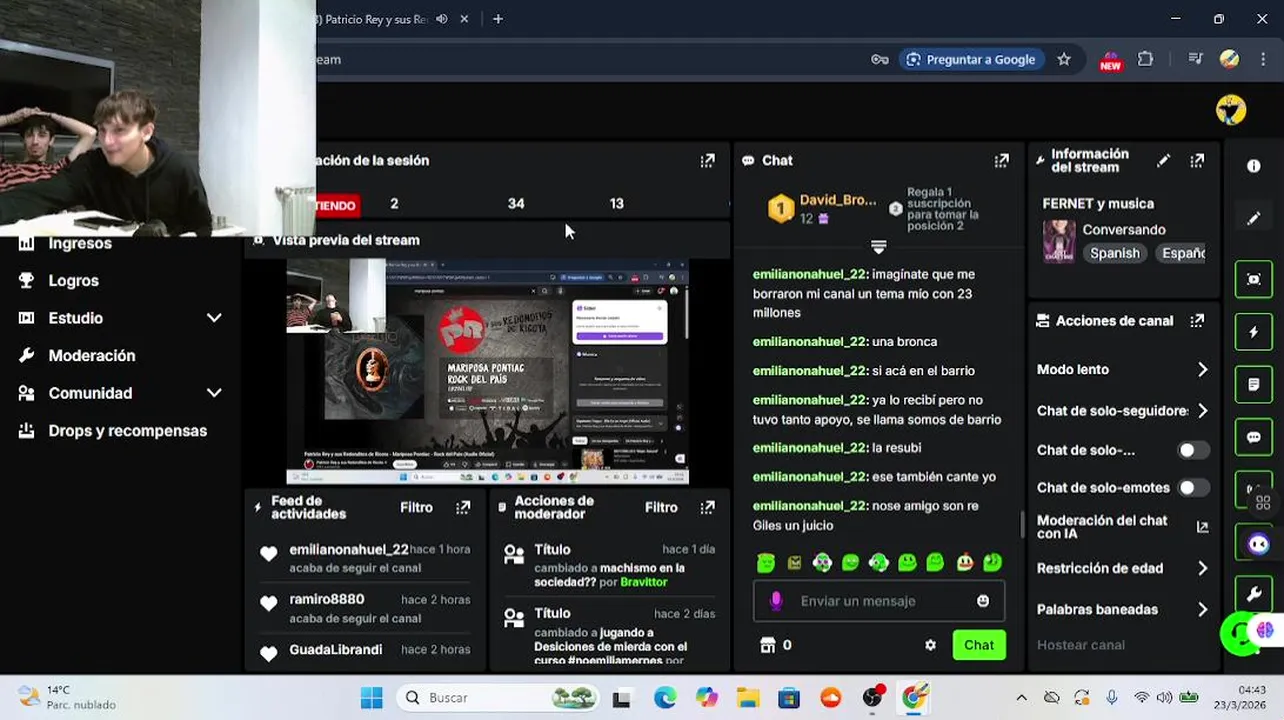Open SoundCloud from the taskbar
Viewport: 1284px width, 720px height.
coord(830,698)
